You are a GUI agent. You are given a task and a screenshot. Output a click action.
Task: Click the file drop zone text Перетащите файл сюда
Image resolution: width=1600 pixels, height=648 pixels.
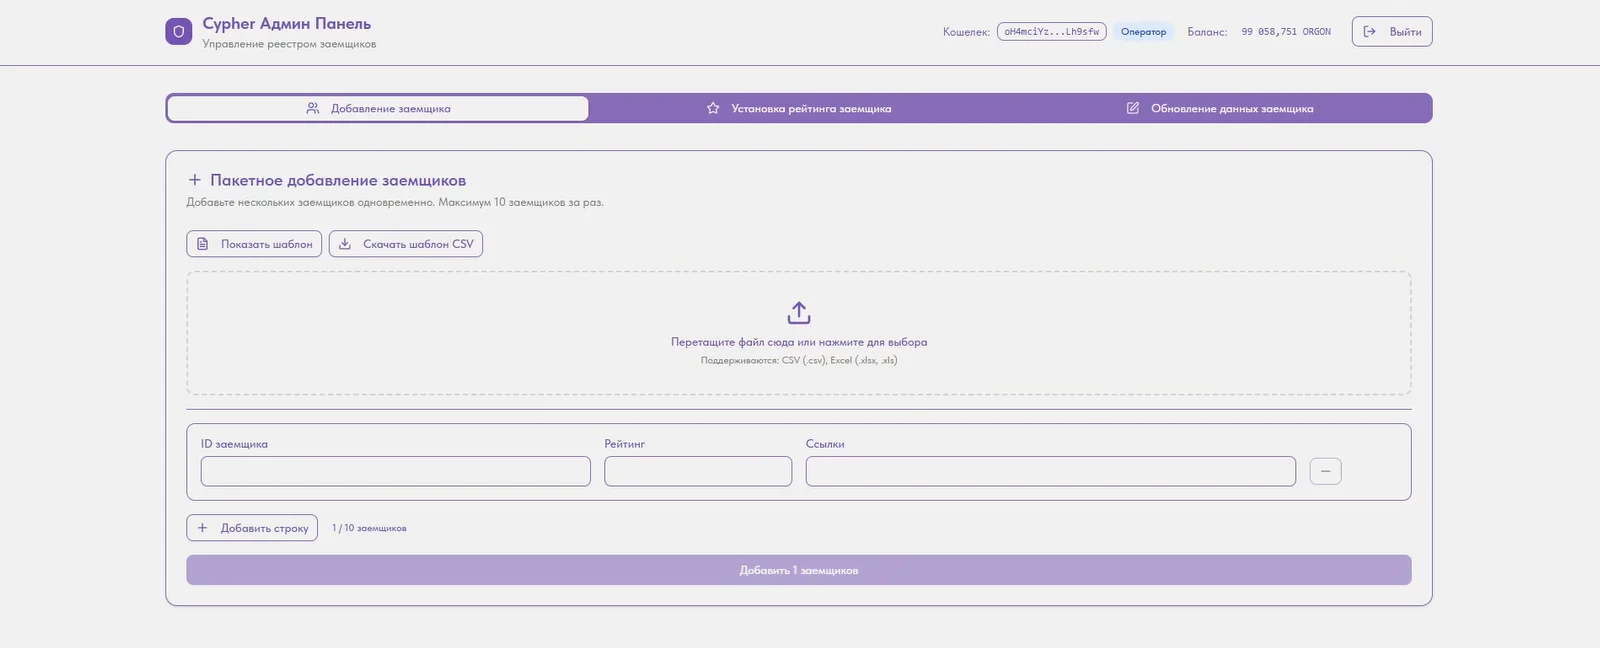pyautogui.click(x=799, y=342)
